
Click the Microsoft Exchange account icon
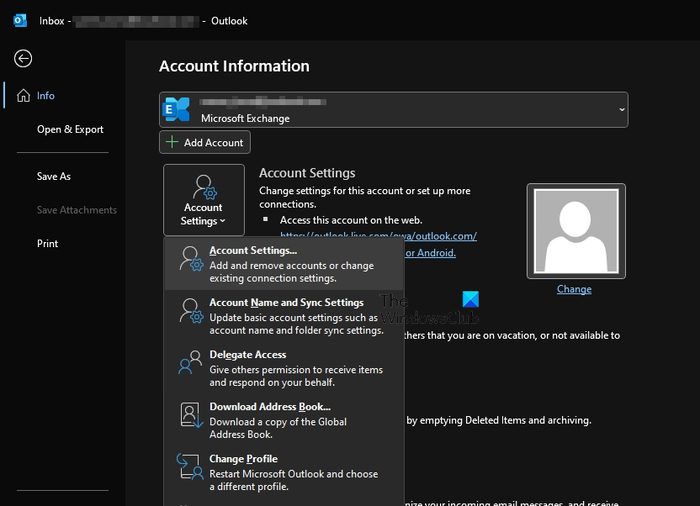click(178, 109)
